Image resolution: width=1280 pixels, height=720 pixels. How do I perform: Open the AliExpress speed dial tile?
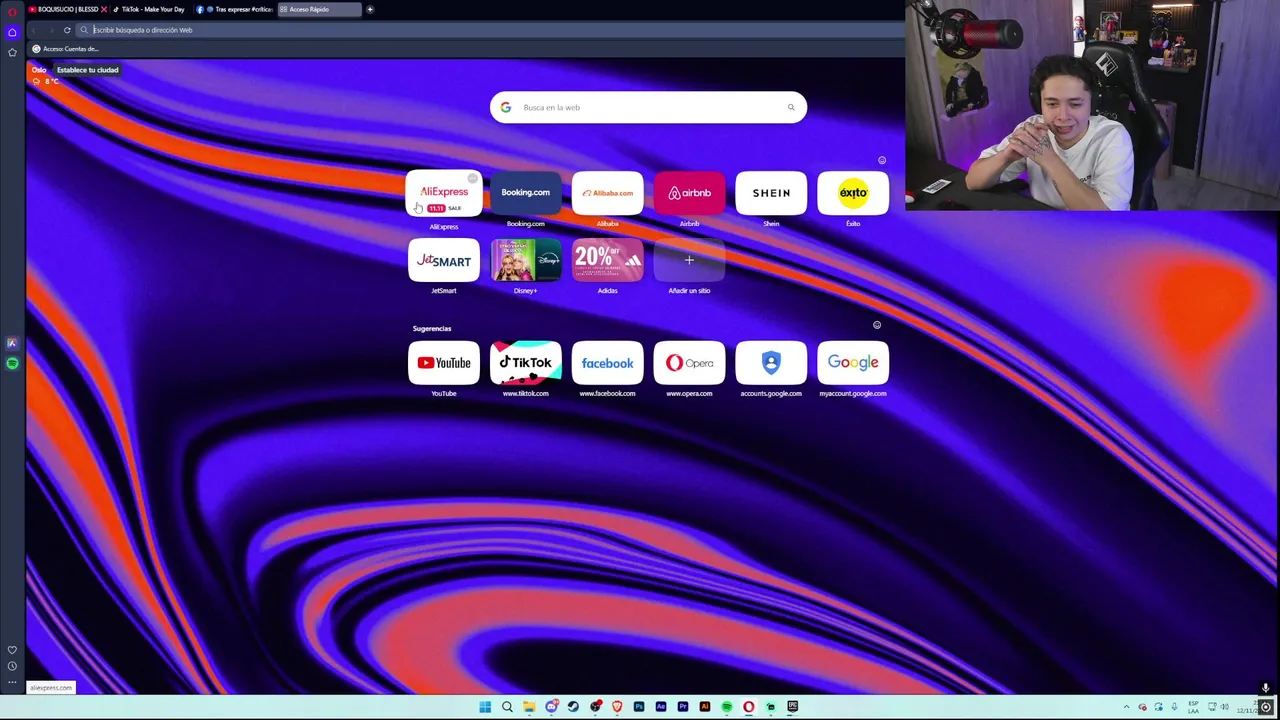tap(444, 193)
